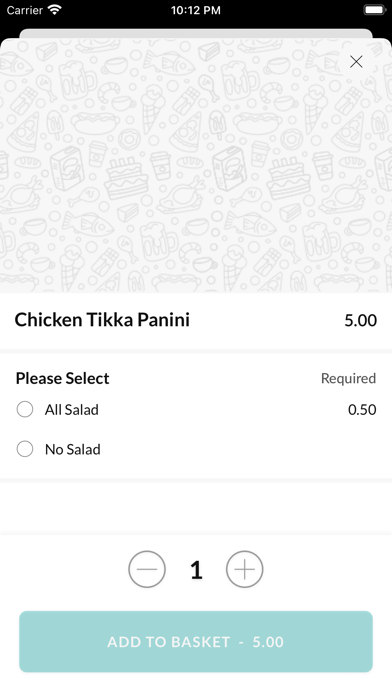Tap the All Salad option label
Screen dimensions: 392x696
coord(71,410)
